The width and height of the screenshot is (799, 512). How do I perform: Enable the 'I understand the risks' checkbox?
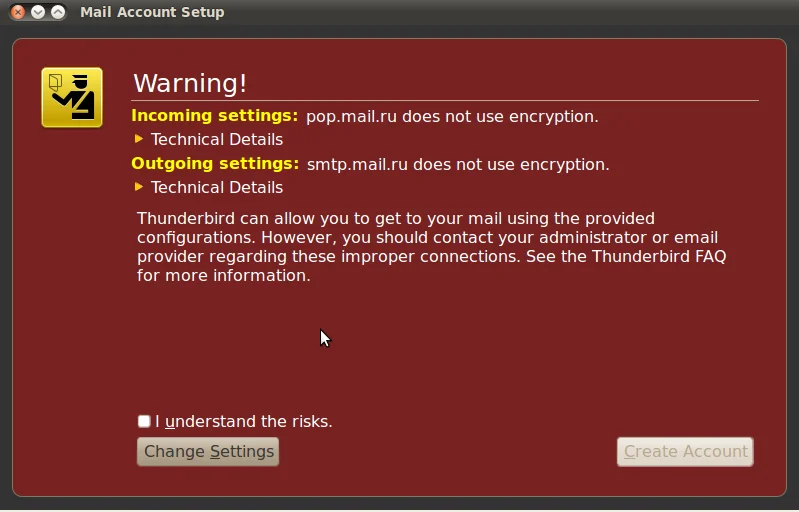[144, 421]
